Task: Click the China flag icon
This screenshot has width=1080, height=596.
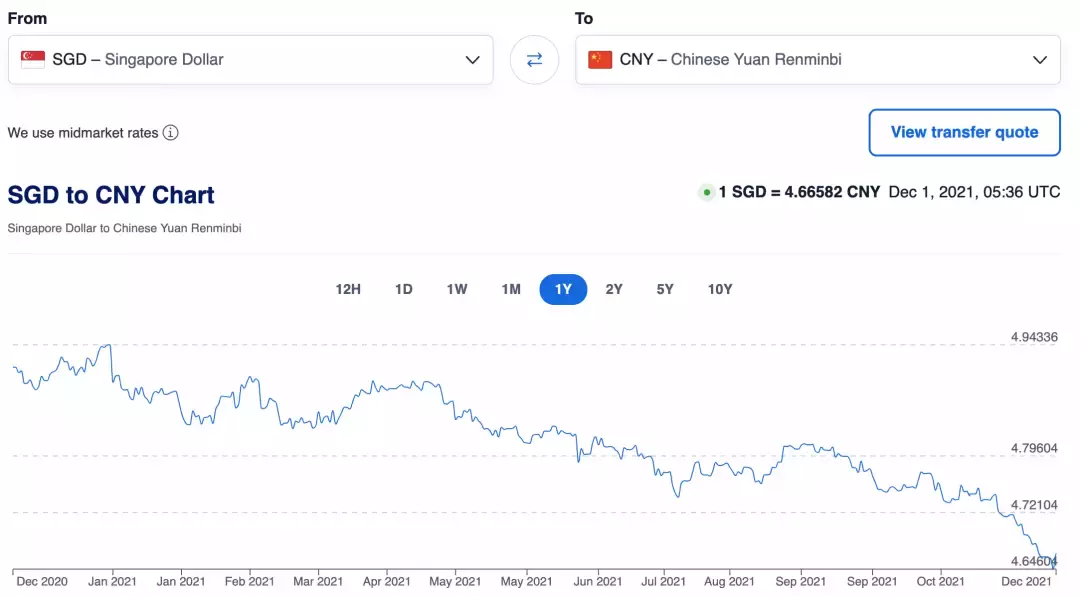Action: [x=600, y=60]
